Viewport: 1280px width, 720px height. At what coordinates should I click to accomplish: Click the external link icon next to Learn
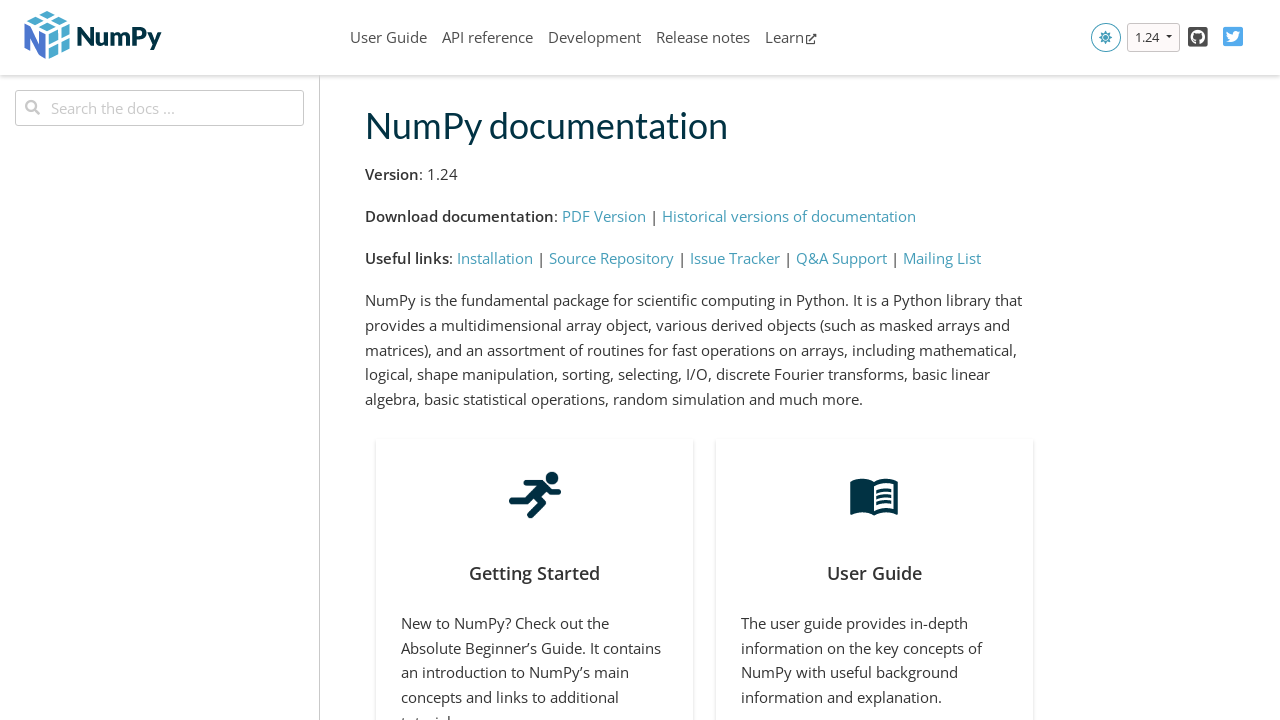[811, 39]
